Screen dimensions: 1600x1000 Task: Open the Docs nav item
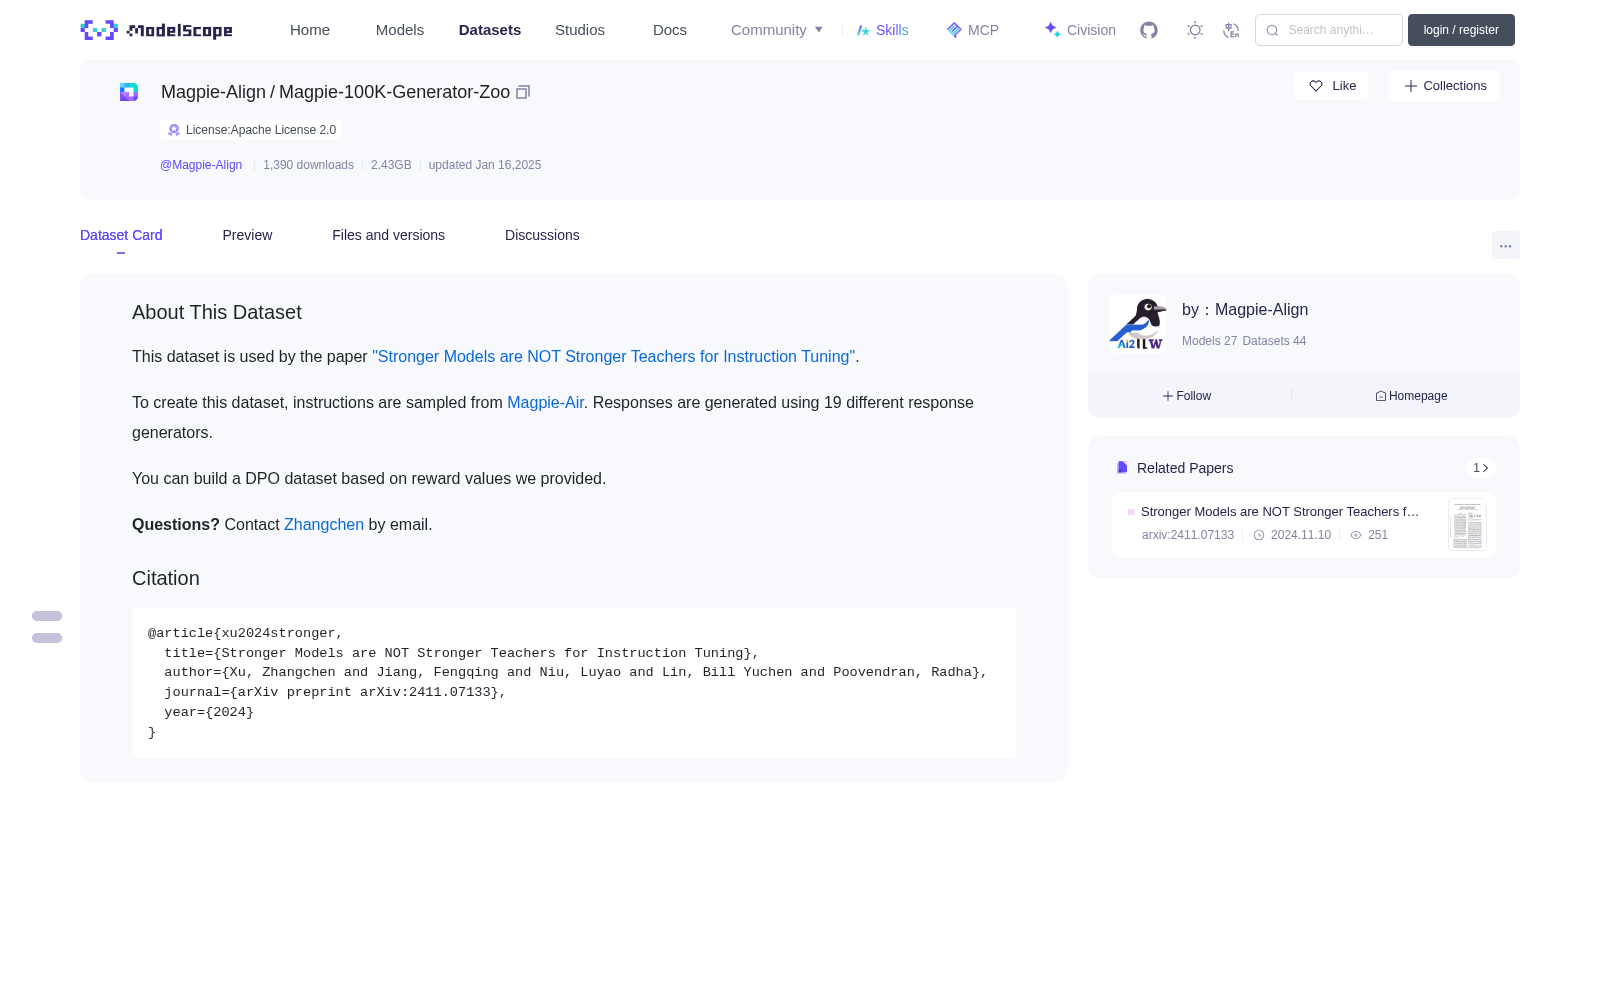(670, 30)
